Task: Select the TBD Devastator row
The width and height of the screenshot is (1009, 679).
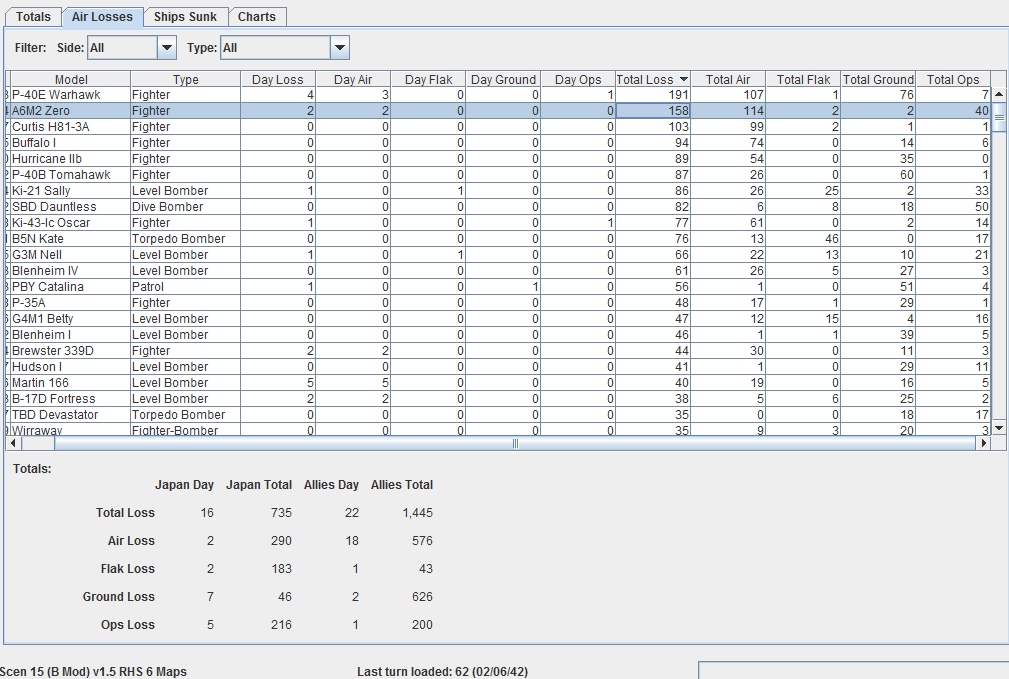Action: point(498,415)
